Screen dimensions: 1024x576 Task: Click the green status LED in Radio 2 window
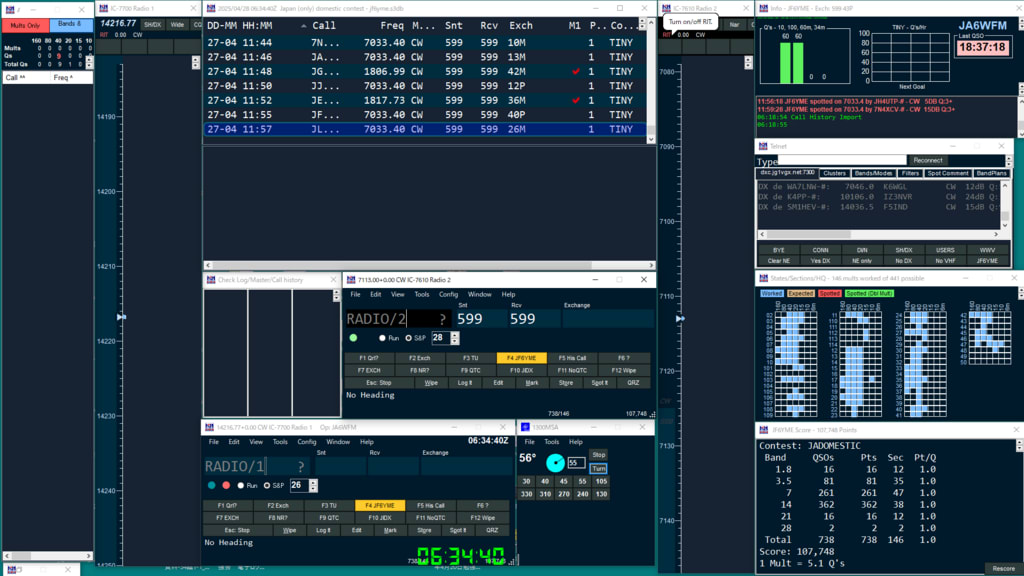point(353,338)
